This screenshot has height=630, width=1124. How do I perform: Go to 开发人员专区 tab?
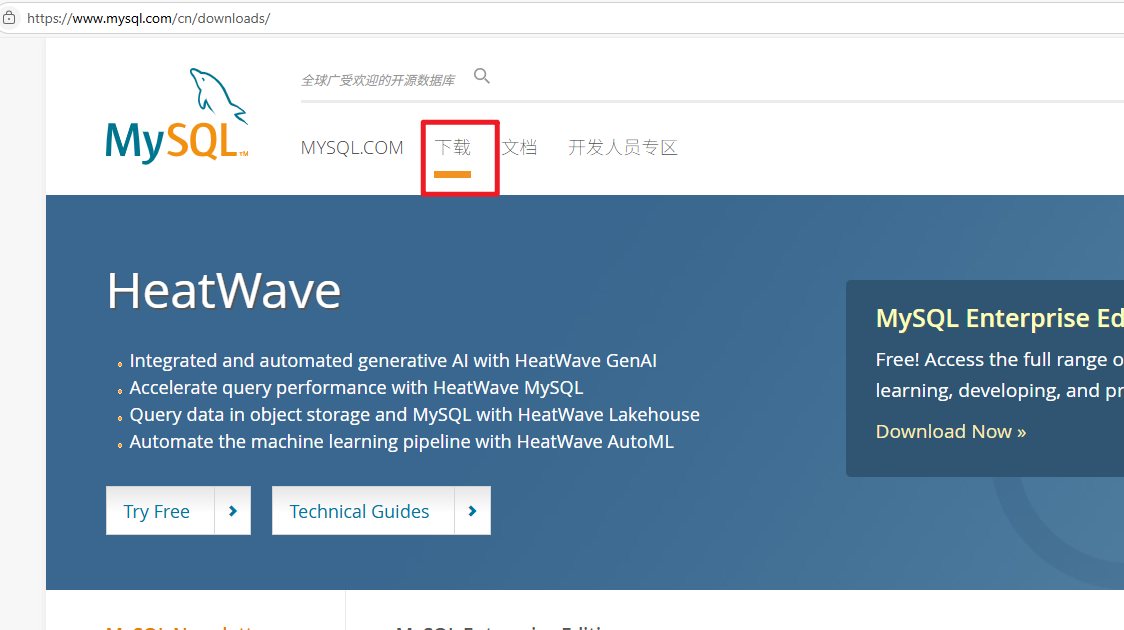coord(622,148)
